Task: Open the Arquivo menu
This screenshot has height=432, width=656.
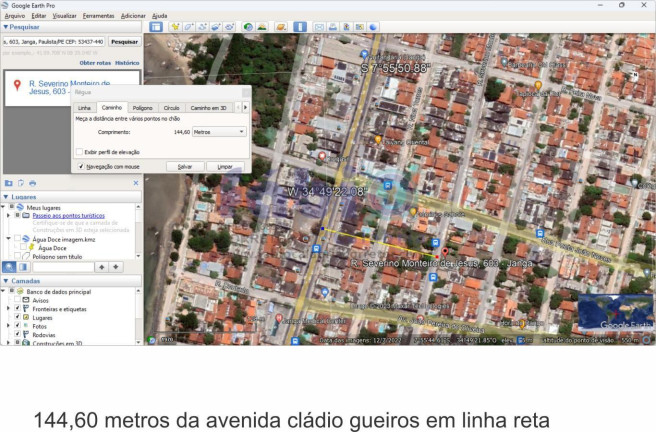Action: tap(15, 16)
